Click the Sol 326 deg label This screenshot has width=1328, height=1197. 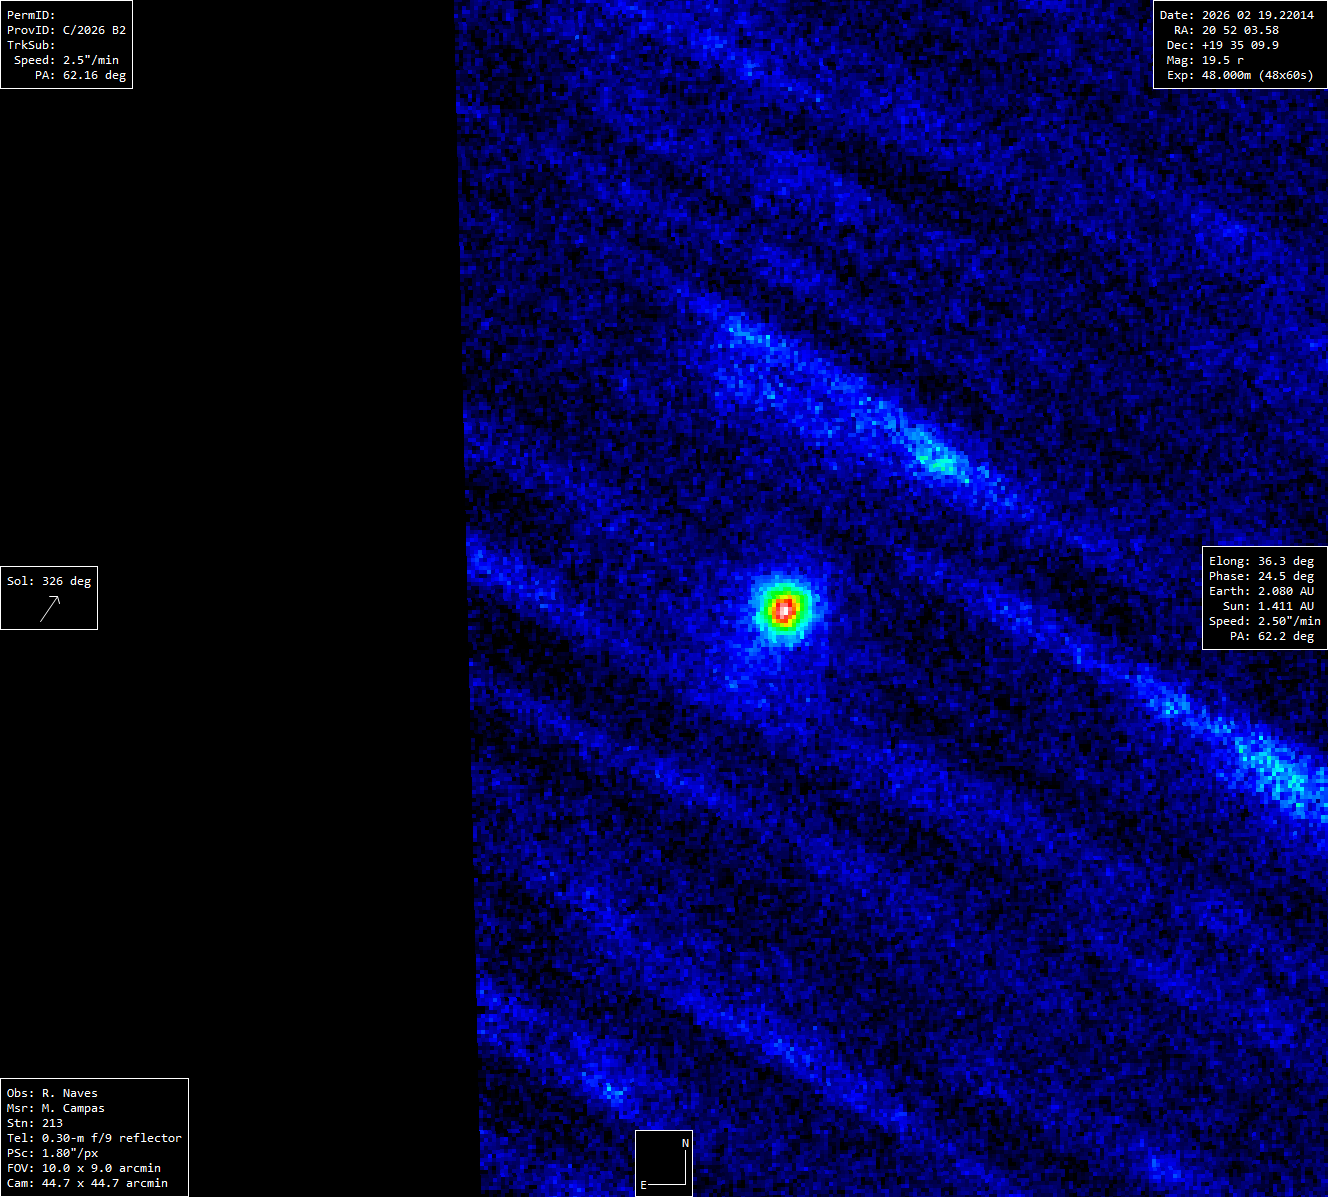pyautogui.click(x=49, y=581)
